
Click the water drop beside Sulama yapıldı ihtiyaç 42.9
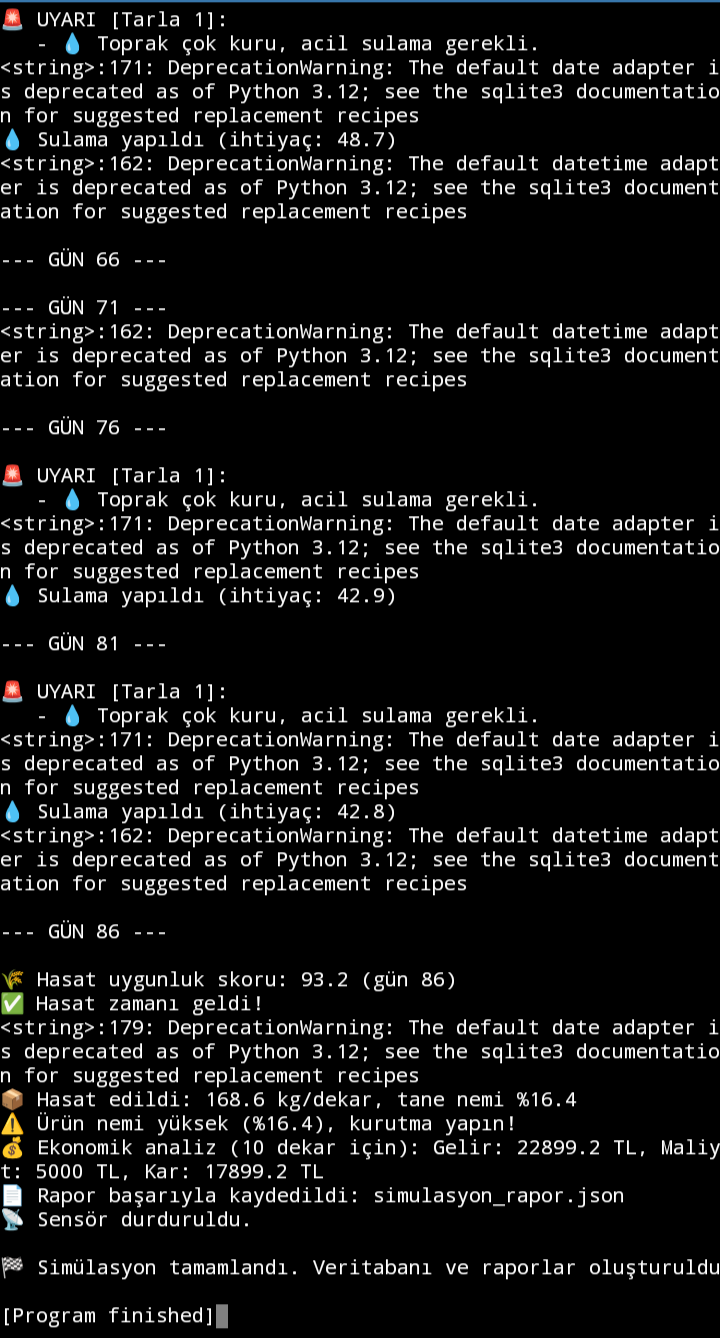12,596
